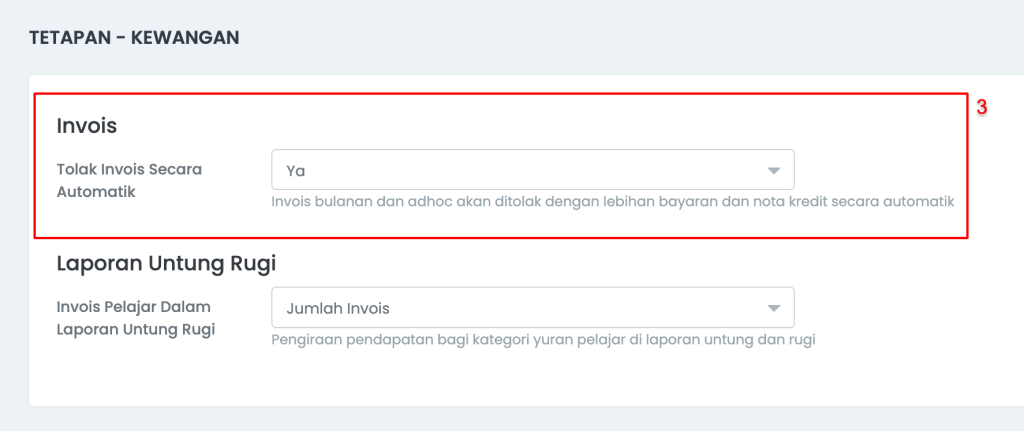Viewport: 1024px width, 431px height.
Task: Click the 'Invois' section heading
Action: (x=87, y=125)
